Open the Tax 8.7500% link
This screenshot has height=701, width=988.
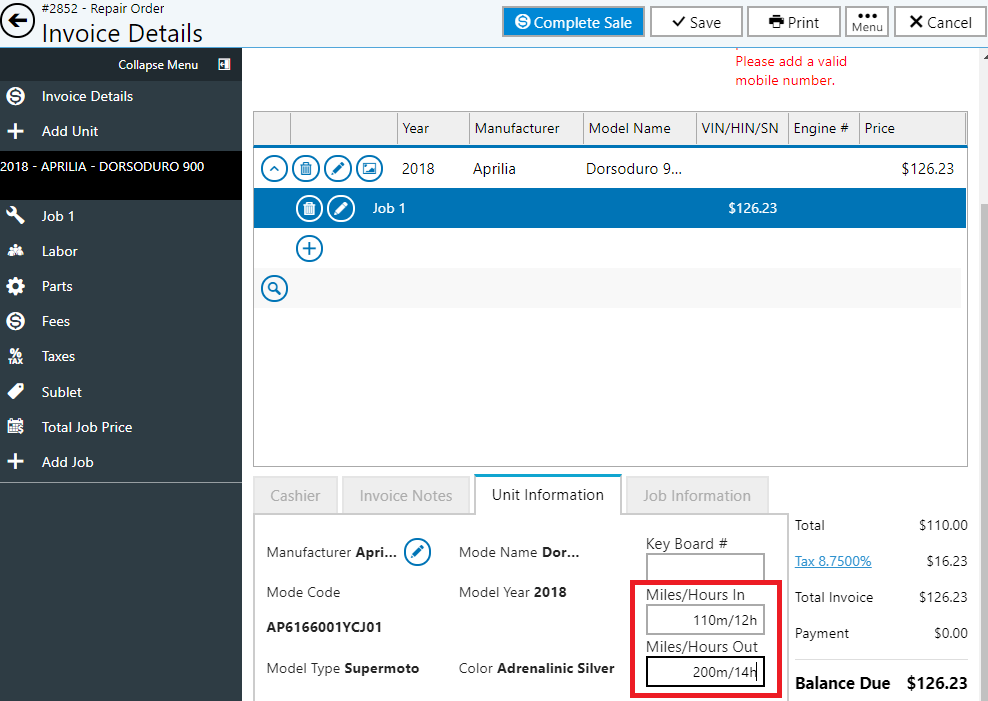(x=833, y=561)
